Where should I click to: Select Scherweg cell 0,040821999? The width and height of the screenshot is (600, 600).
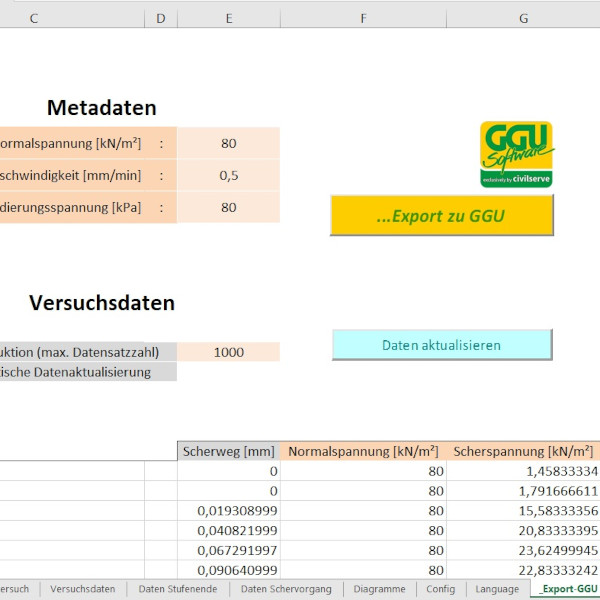pos(229,531)
